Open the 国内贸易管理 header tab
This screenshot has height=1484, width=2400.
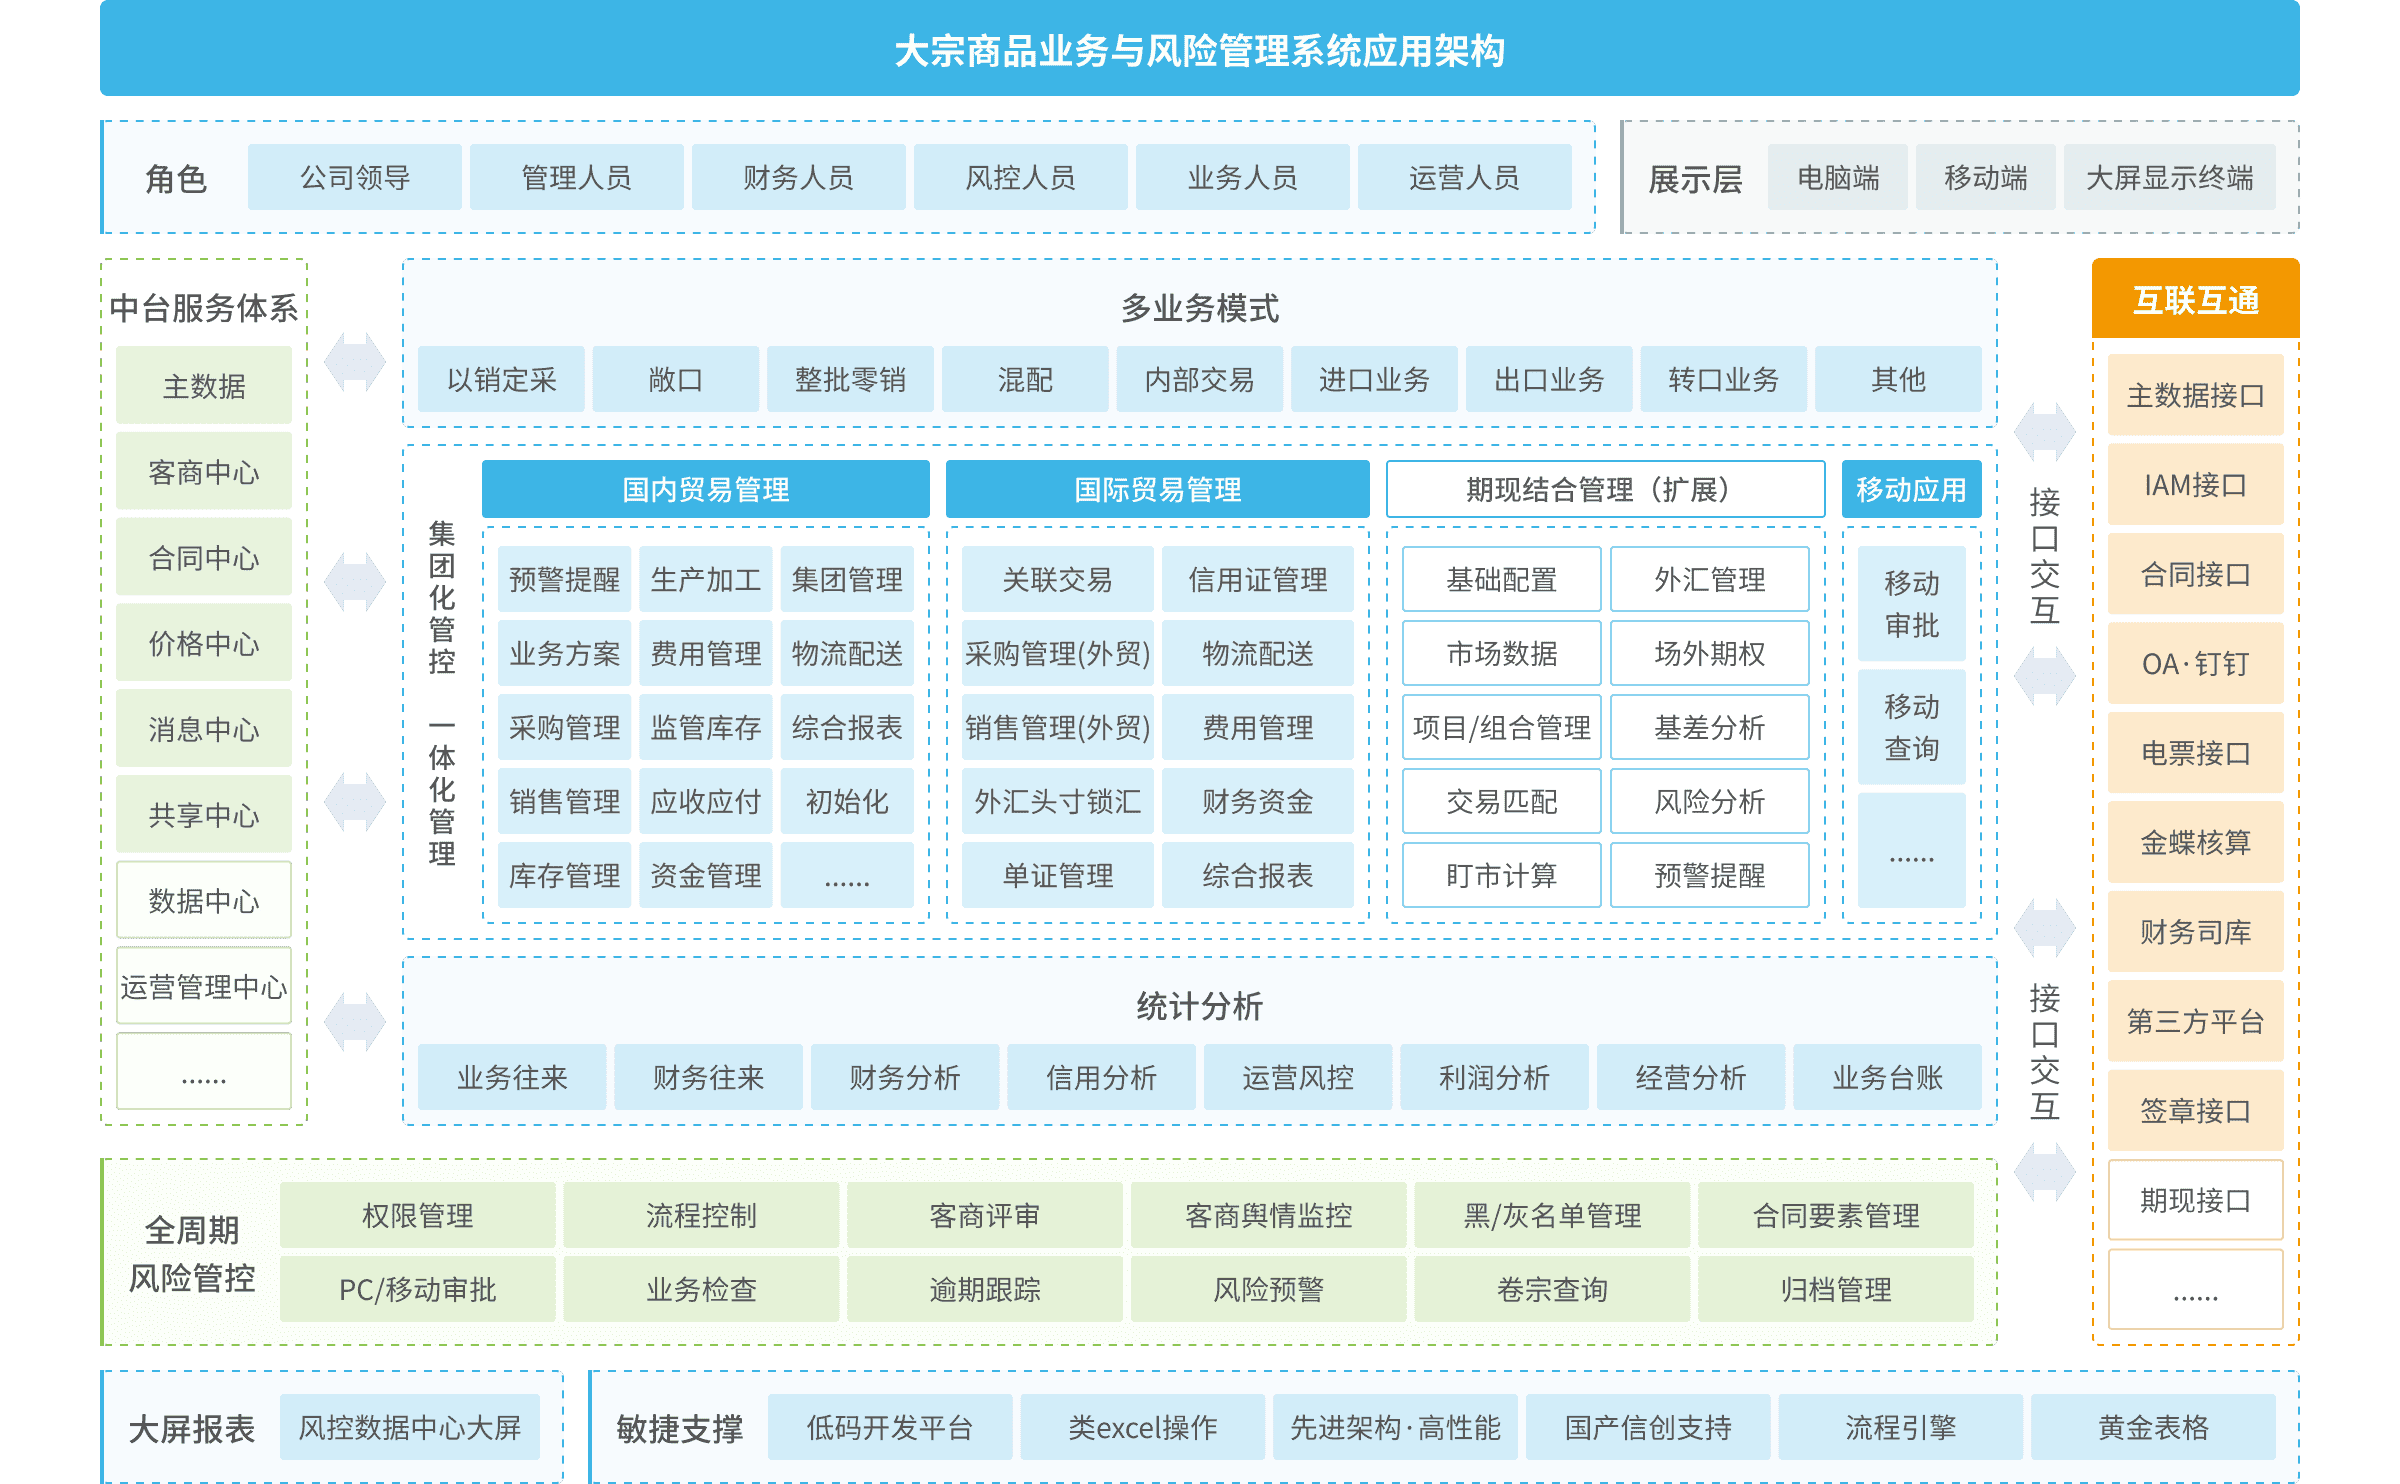click(705, 490)
